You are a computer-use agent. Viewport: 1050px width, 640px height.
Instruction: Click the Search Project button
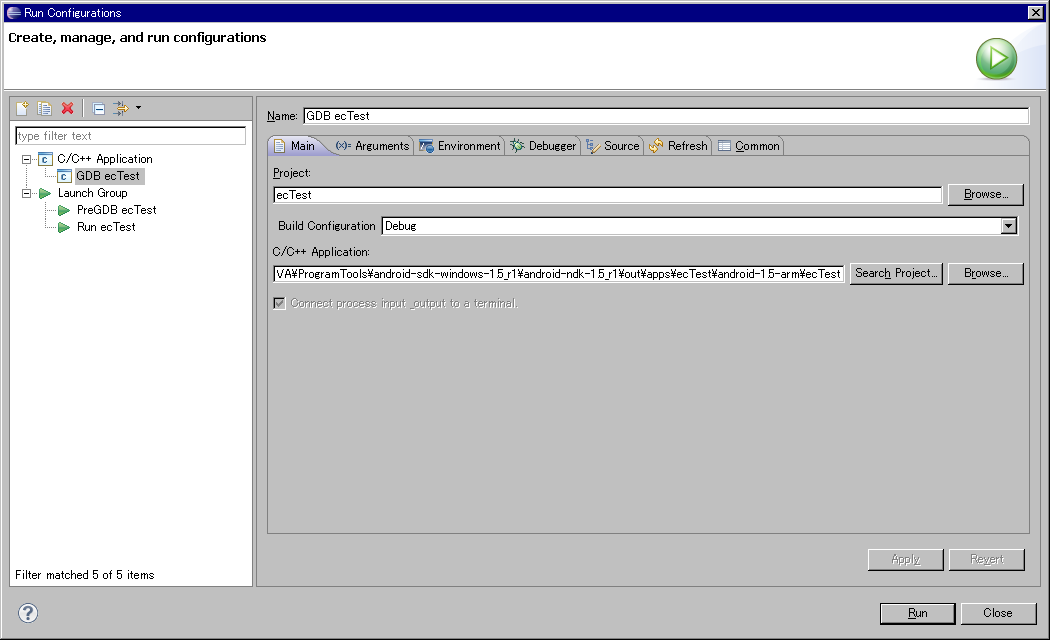click(896, 273)
